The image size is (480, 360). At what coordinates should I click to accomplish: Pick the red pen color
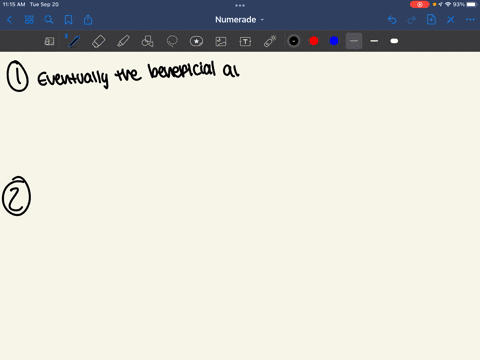click(314, 41)
